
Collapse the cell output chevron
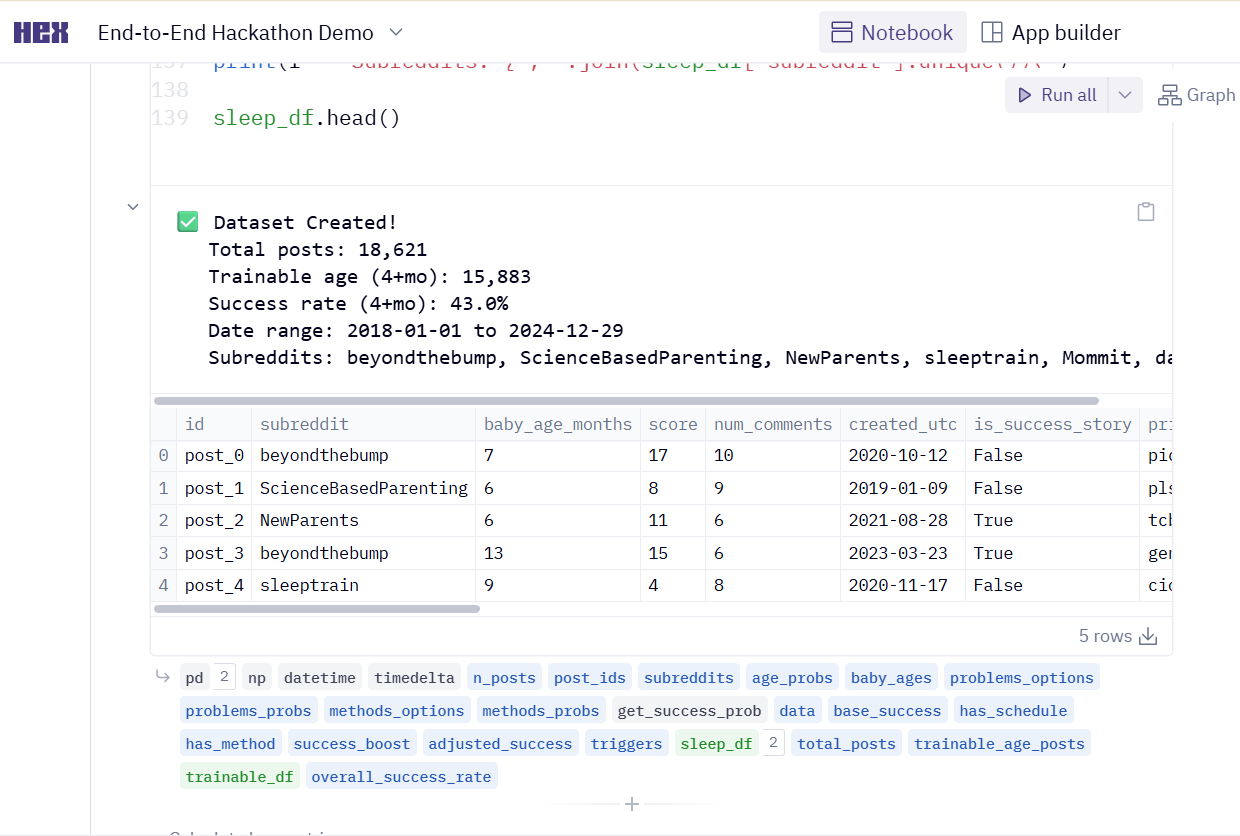pyautogui.click(x=132, y=207)
